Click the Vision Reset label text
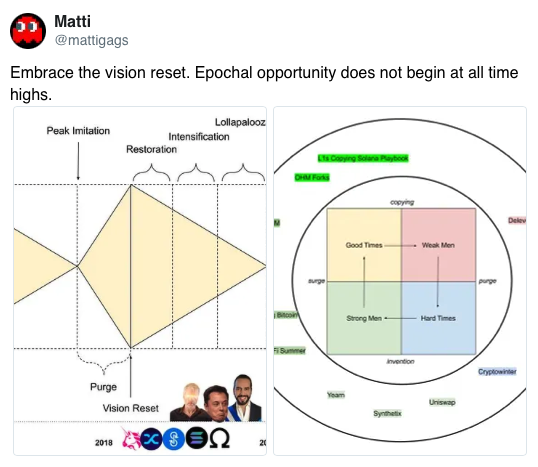The width and height of the screenshot is (538, 467). tap(130, 408)
